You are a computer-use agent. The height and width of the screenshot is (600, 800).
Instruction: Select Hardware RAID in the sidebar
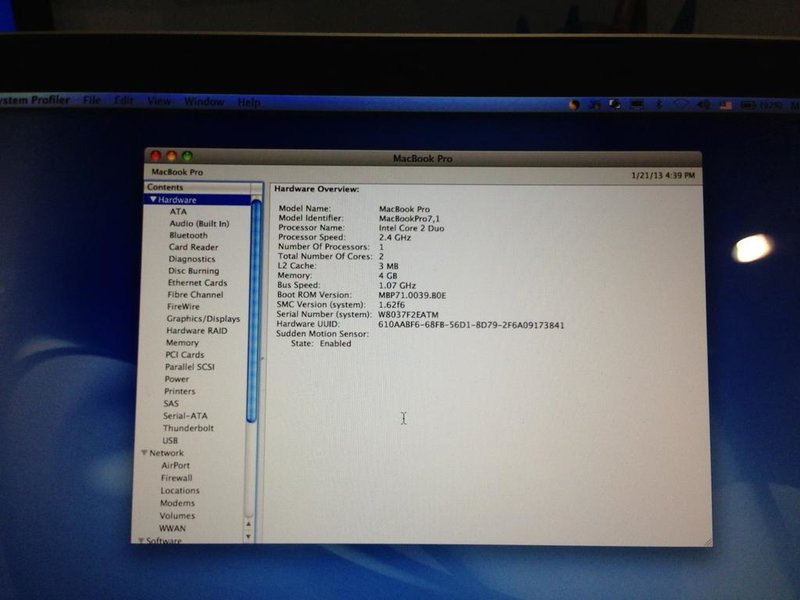(197, 331)
